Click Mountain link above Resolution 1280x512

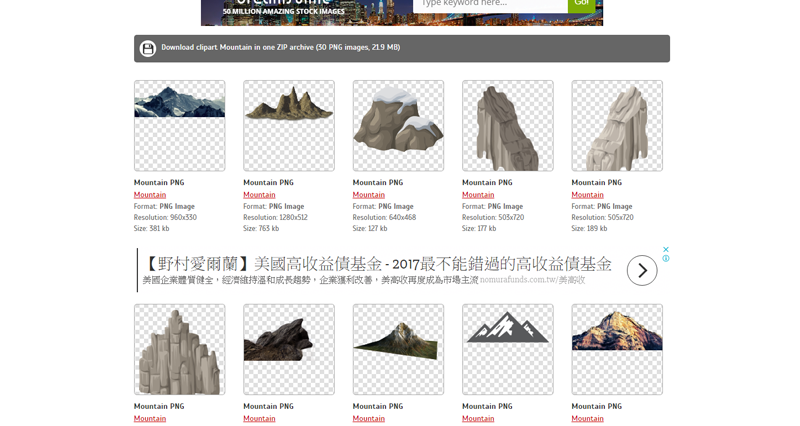point(259,195)
